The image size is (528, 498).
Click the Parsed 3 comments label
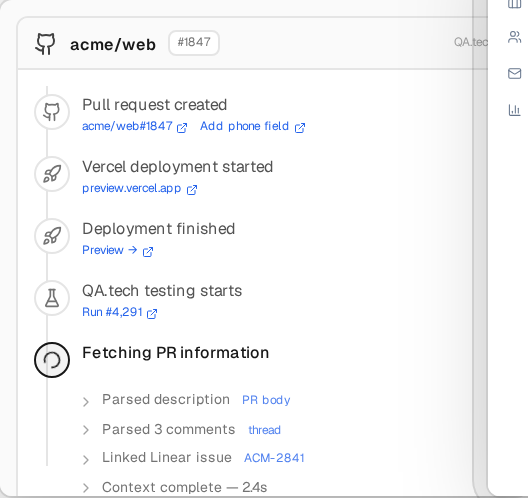[x=169, y=429]
